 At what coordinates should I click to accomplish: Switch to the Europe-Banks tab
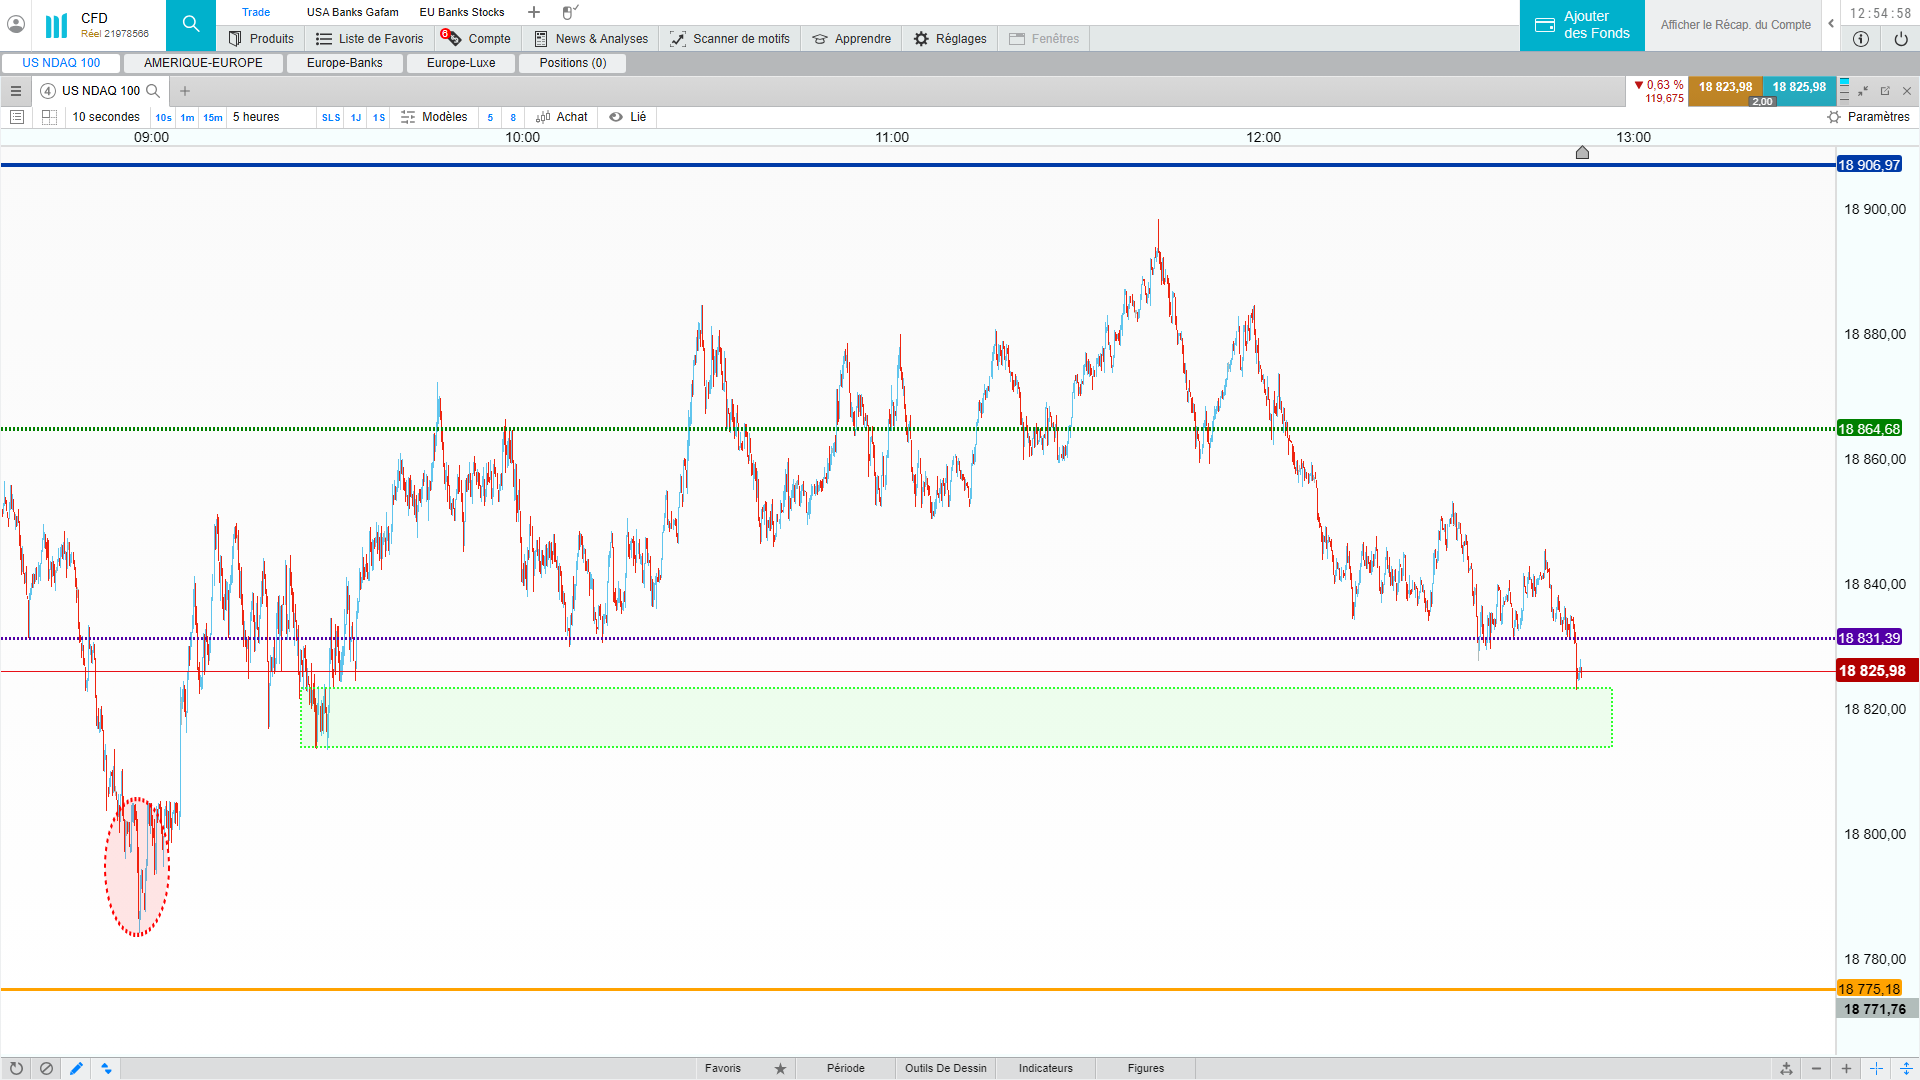tap(344, 63)
